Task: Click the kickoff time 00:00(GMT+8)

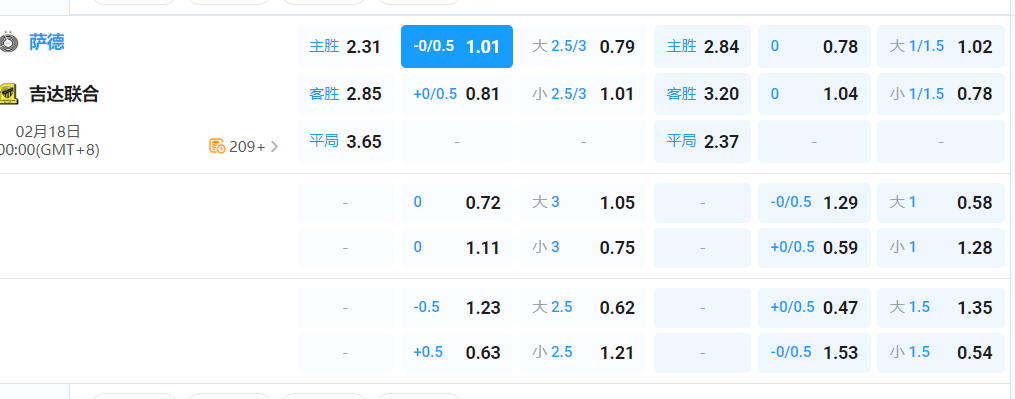Action: [50, 150]
